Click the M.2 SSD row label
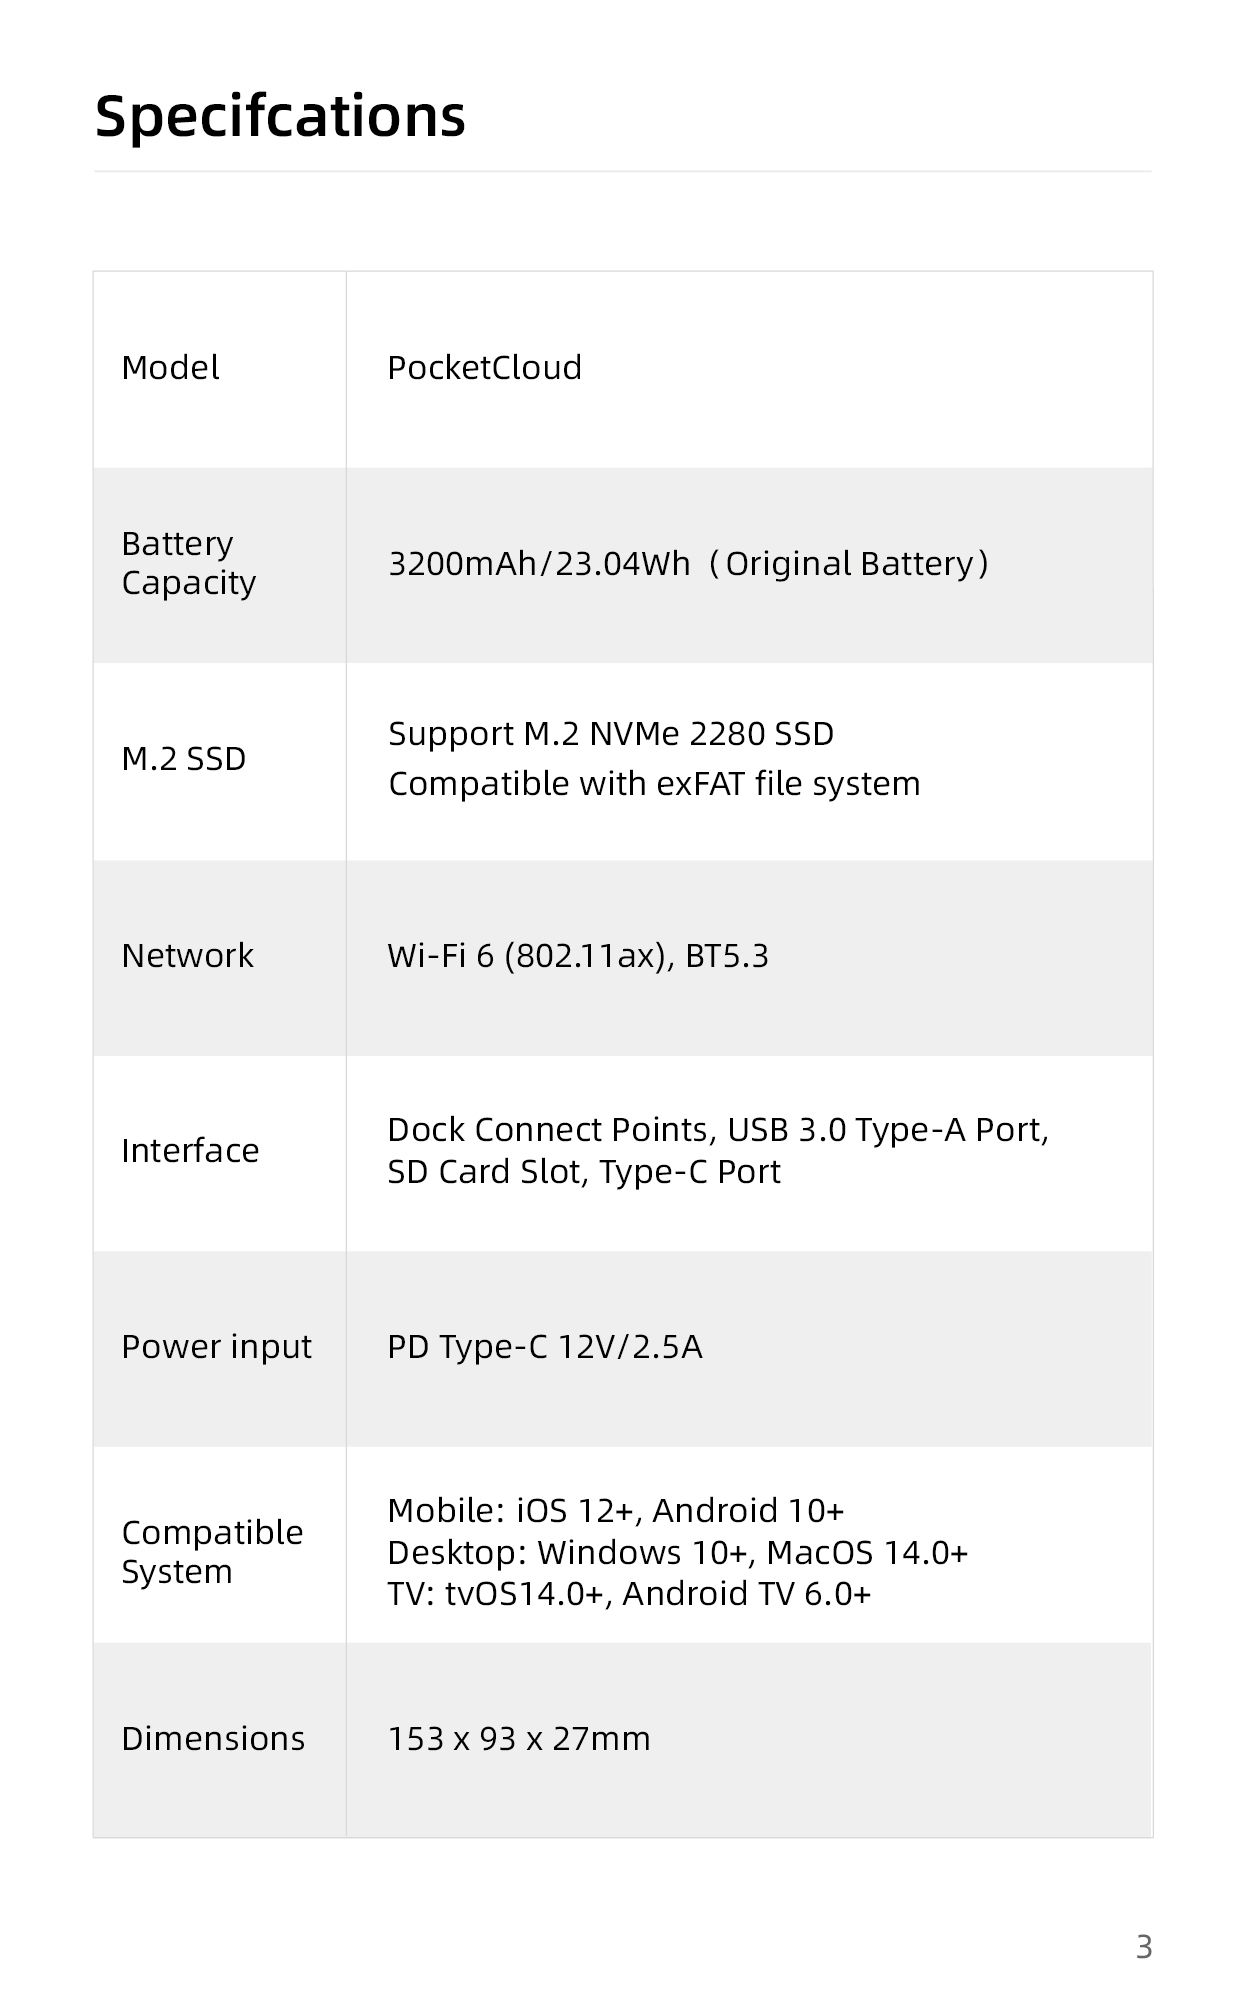1242x2009 pixels. pyautogui.click(x=183, y=759)
